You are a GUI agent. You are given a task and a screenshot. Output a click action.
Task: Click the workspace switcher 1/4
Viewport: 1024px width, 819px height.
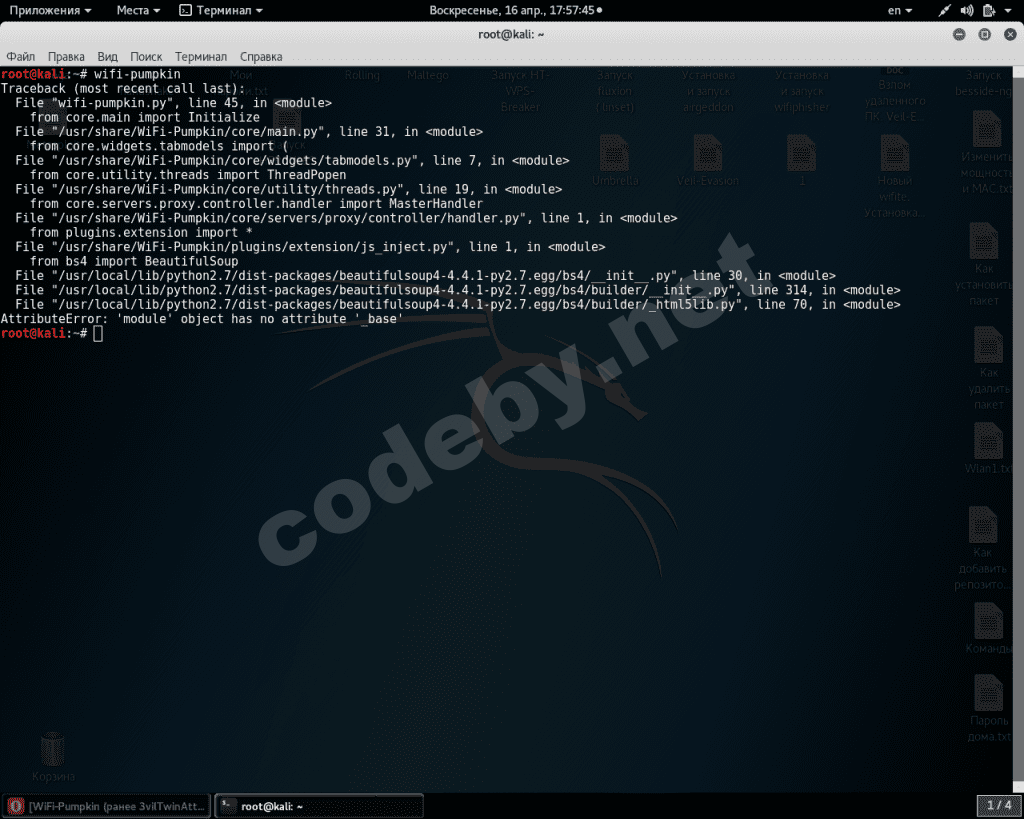click(999, 806)
